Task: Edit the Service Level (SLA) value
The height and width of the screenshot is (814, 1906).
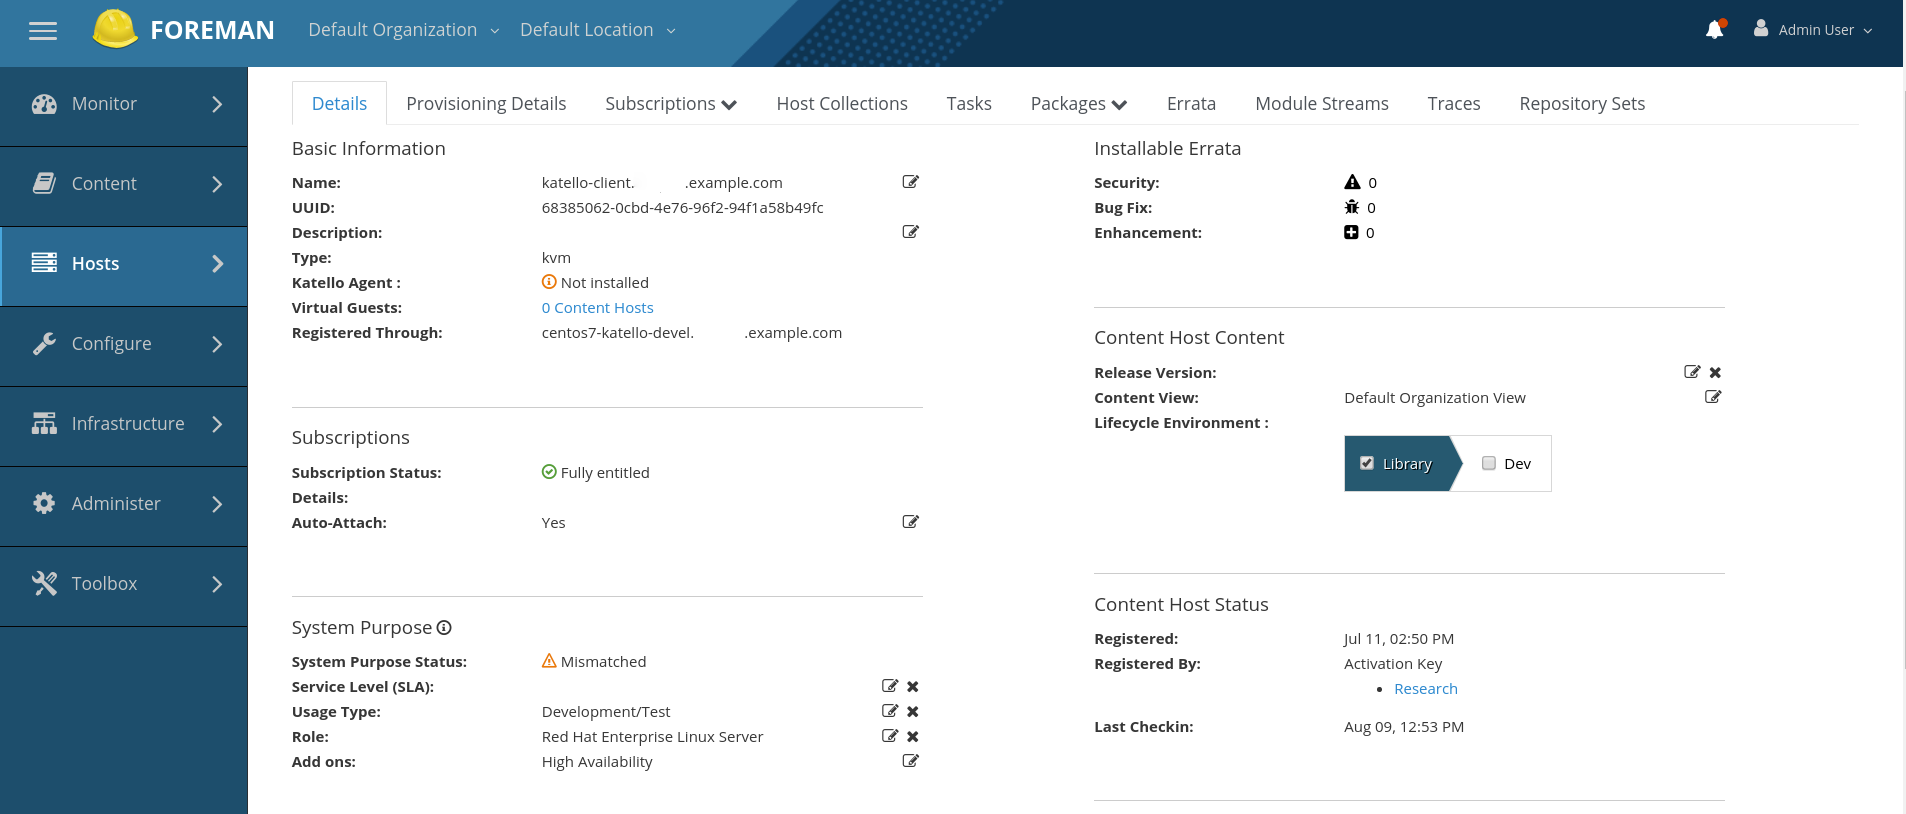Action: tap(890, 686)
